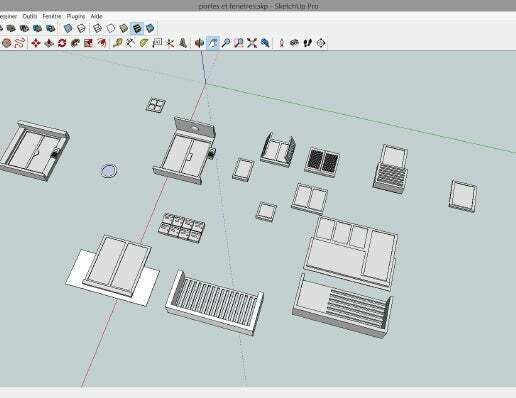Select the Follow Me tool

(75, 43)
